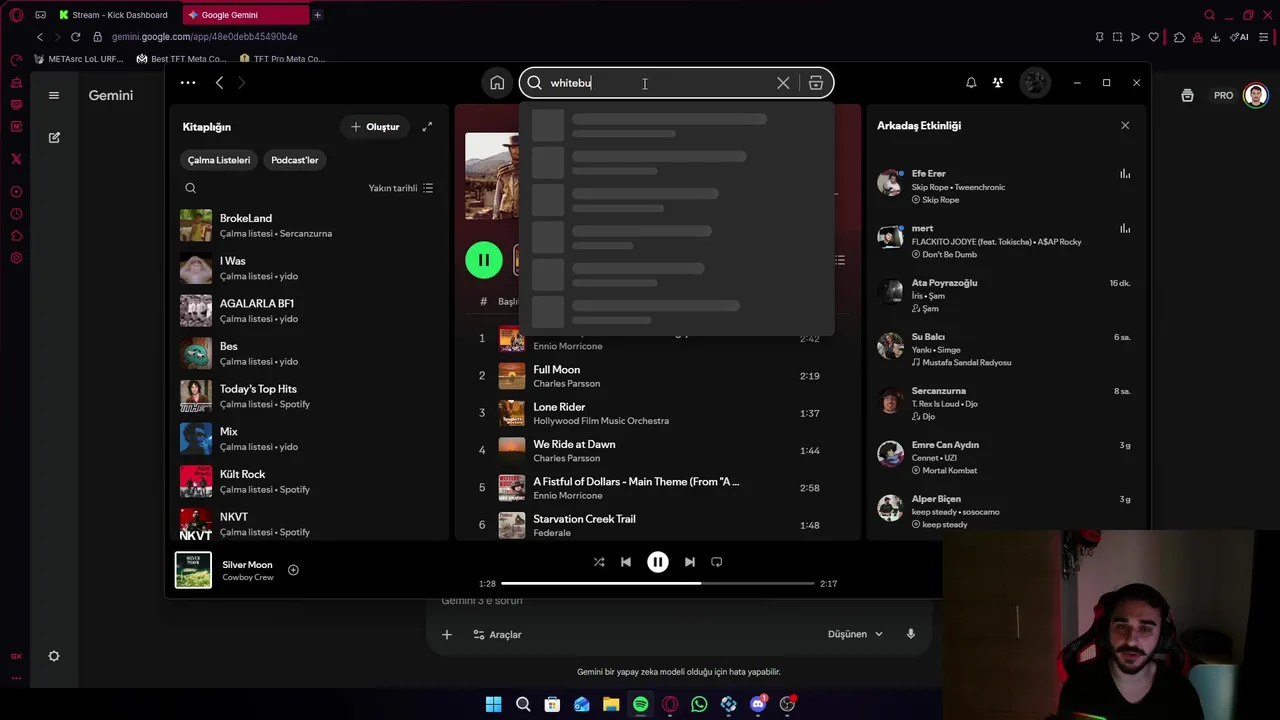The width and height of the screenshot is (1280, 720).
Task: Open the METAsrc LoL URF bookmark
Action: click(x=79, y=59)
